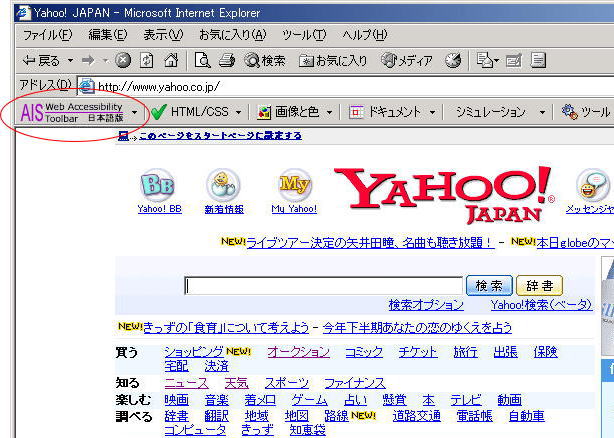Image resolution: width=614 pixels, height=438 pixels.
Task: Click the Stop loading icon
Action: pos(123,60)
